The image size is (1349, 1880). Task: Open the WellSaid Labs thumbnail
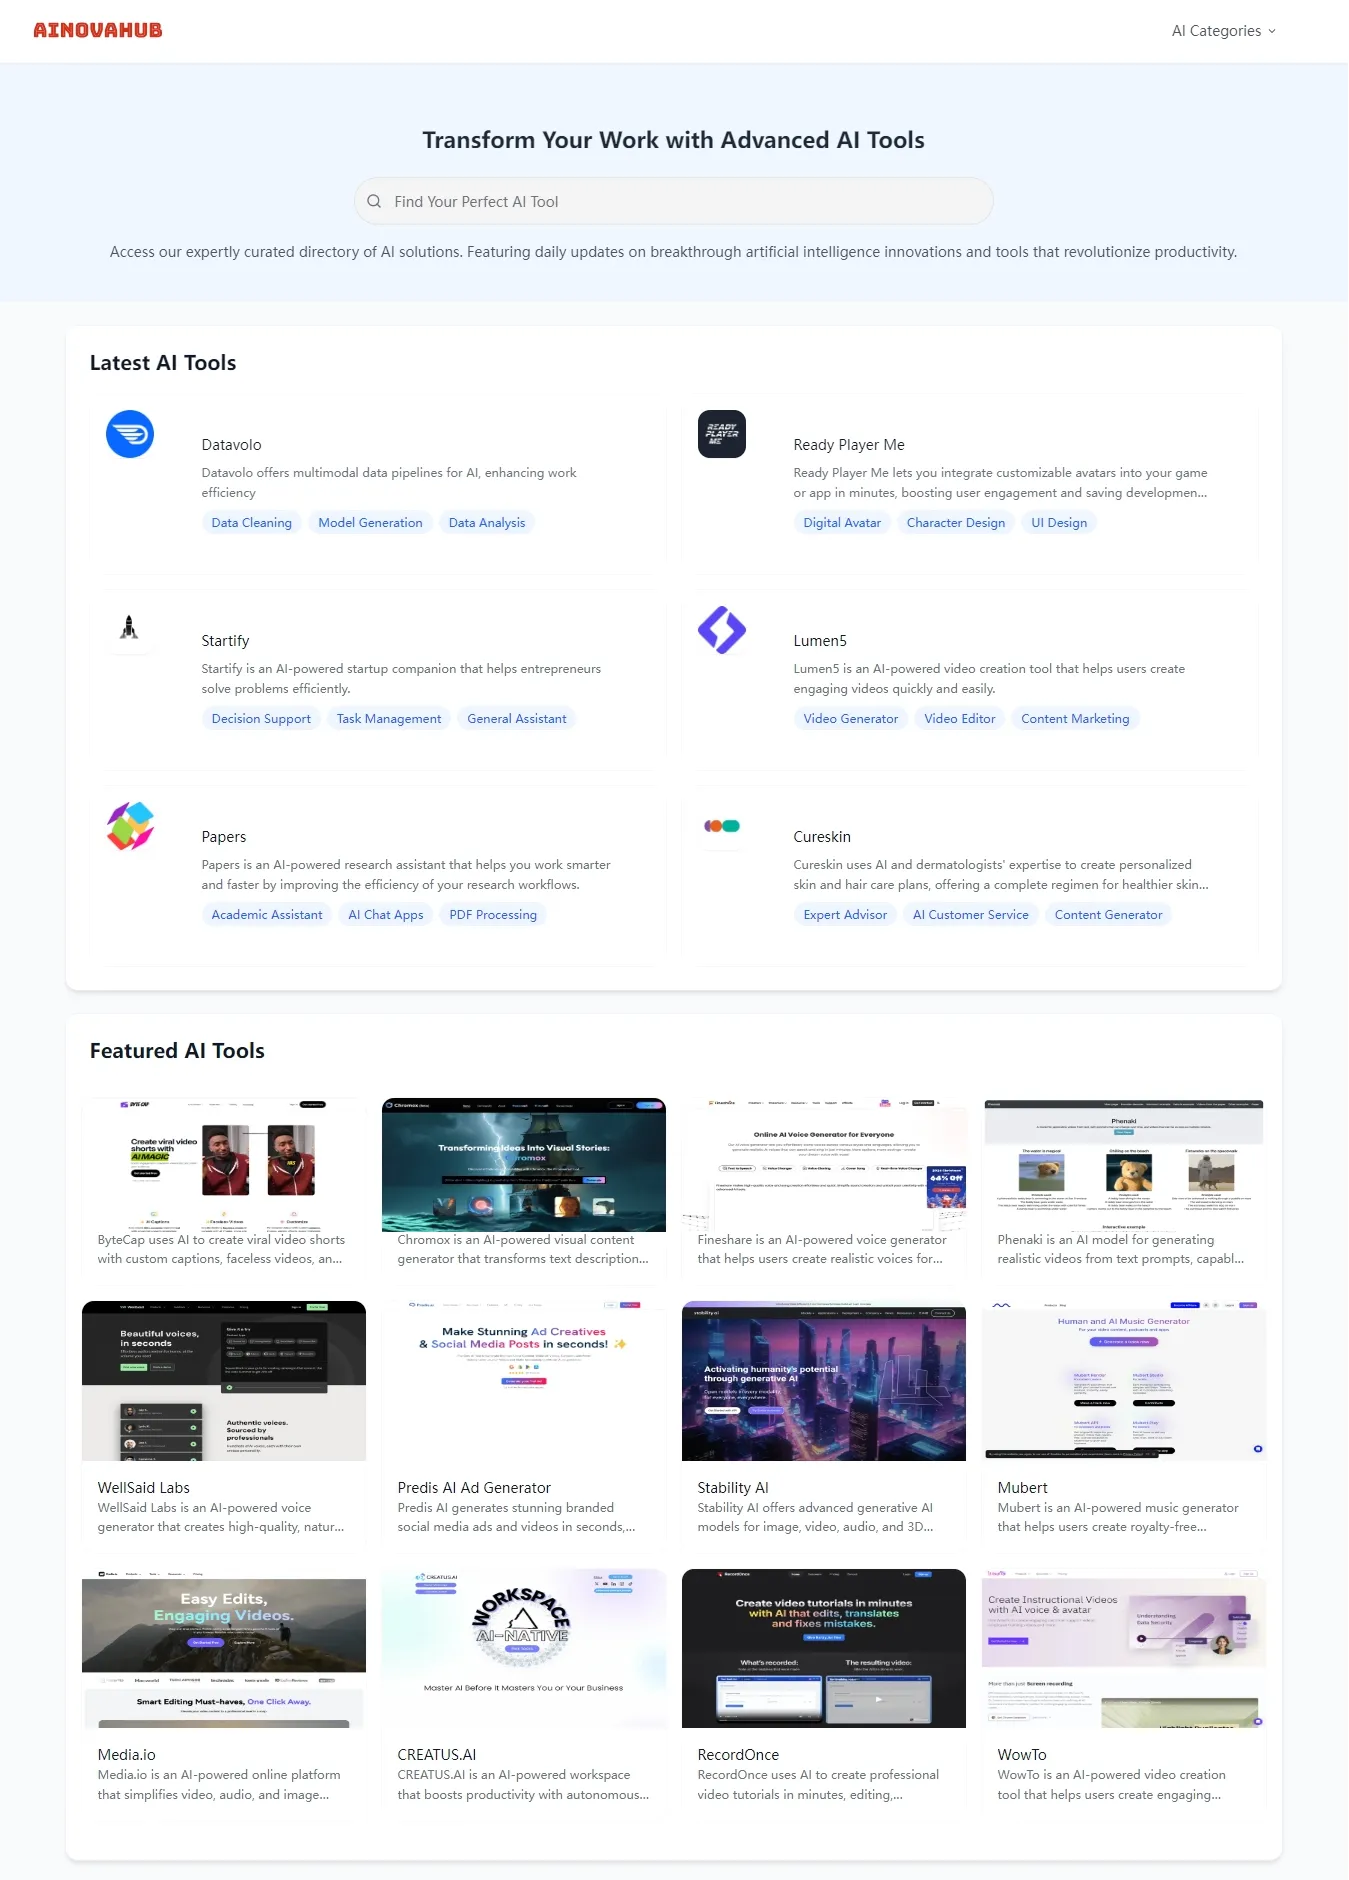[x=224, y=1381]
